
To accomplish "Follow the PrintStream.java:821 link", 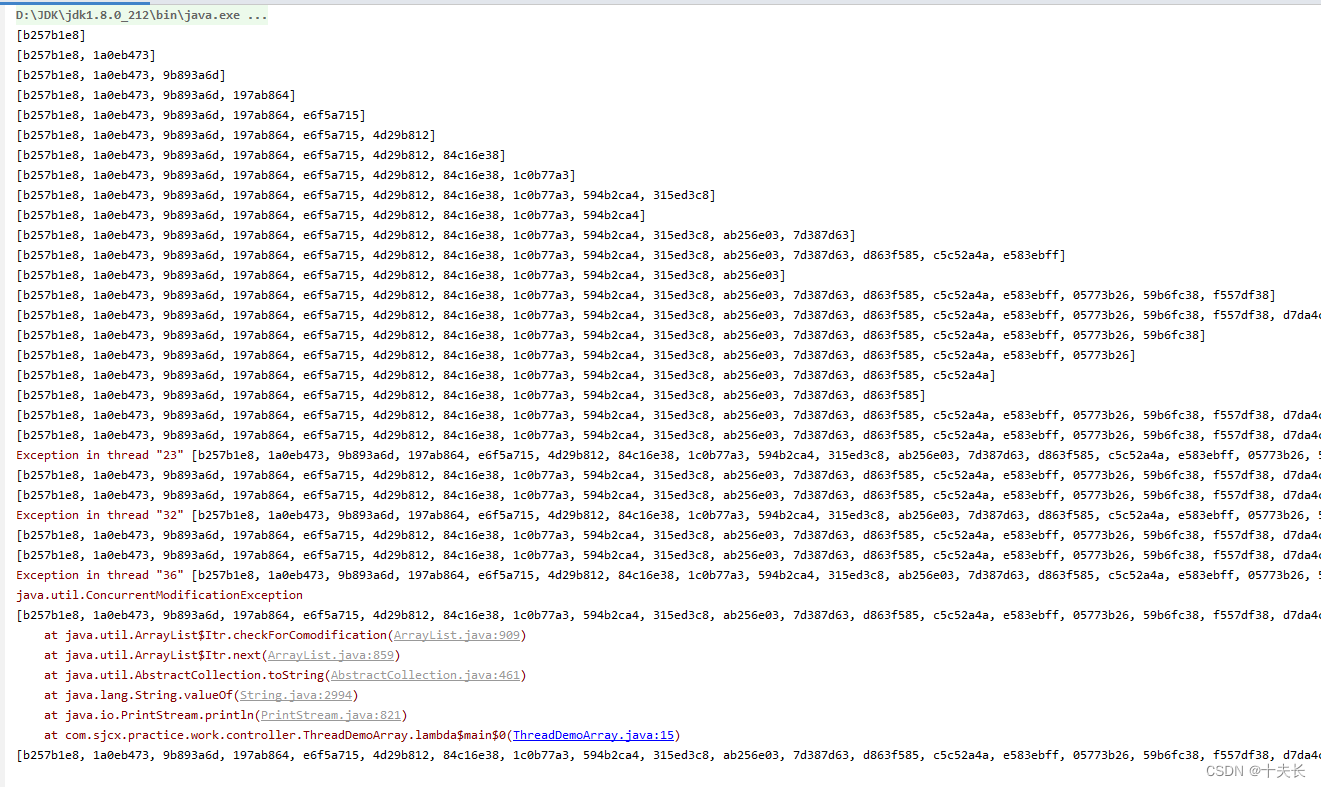I will click(x=330, y=715).
